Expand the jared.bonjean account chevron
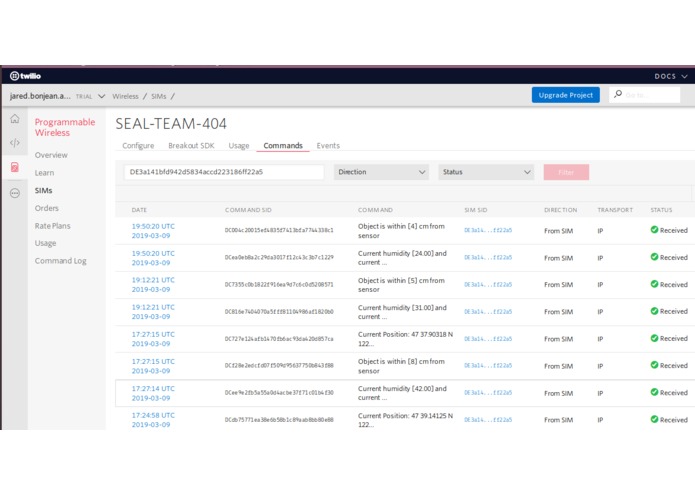The image size is (695, 494). 102,96
